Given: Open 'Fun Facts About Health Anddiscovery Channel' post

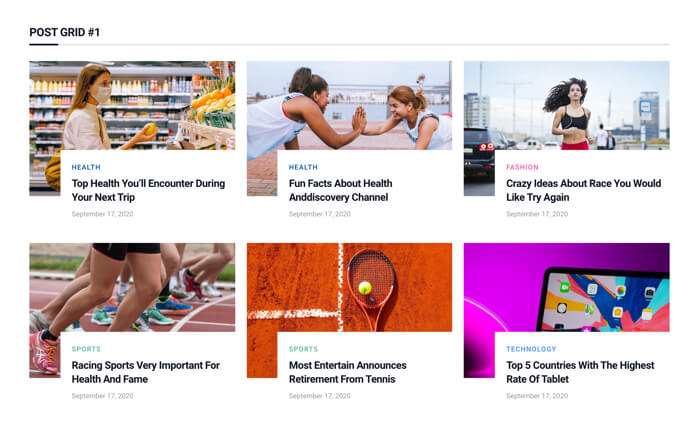Looking at the screenshot, I should point(341,190).
